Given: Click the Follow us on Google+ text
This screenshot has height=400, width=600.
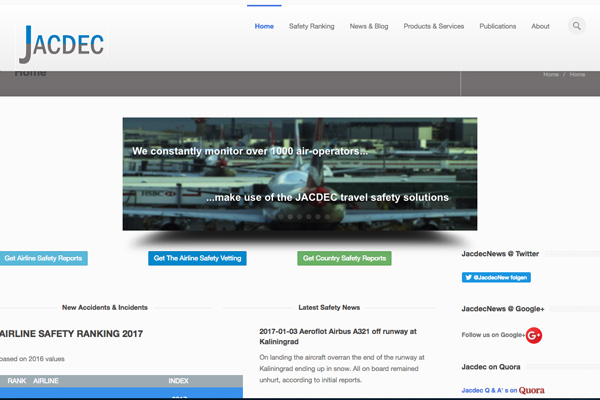Looking at the screenshot, I should [x=493, y=335].
